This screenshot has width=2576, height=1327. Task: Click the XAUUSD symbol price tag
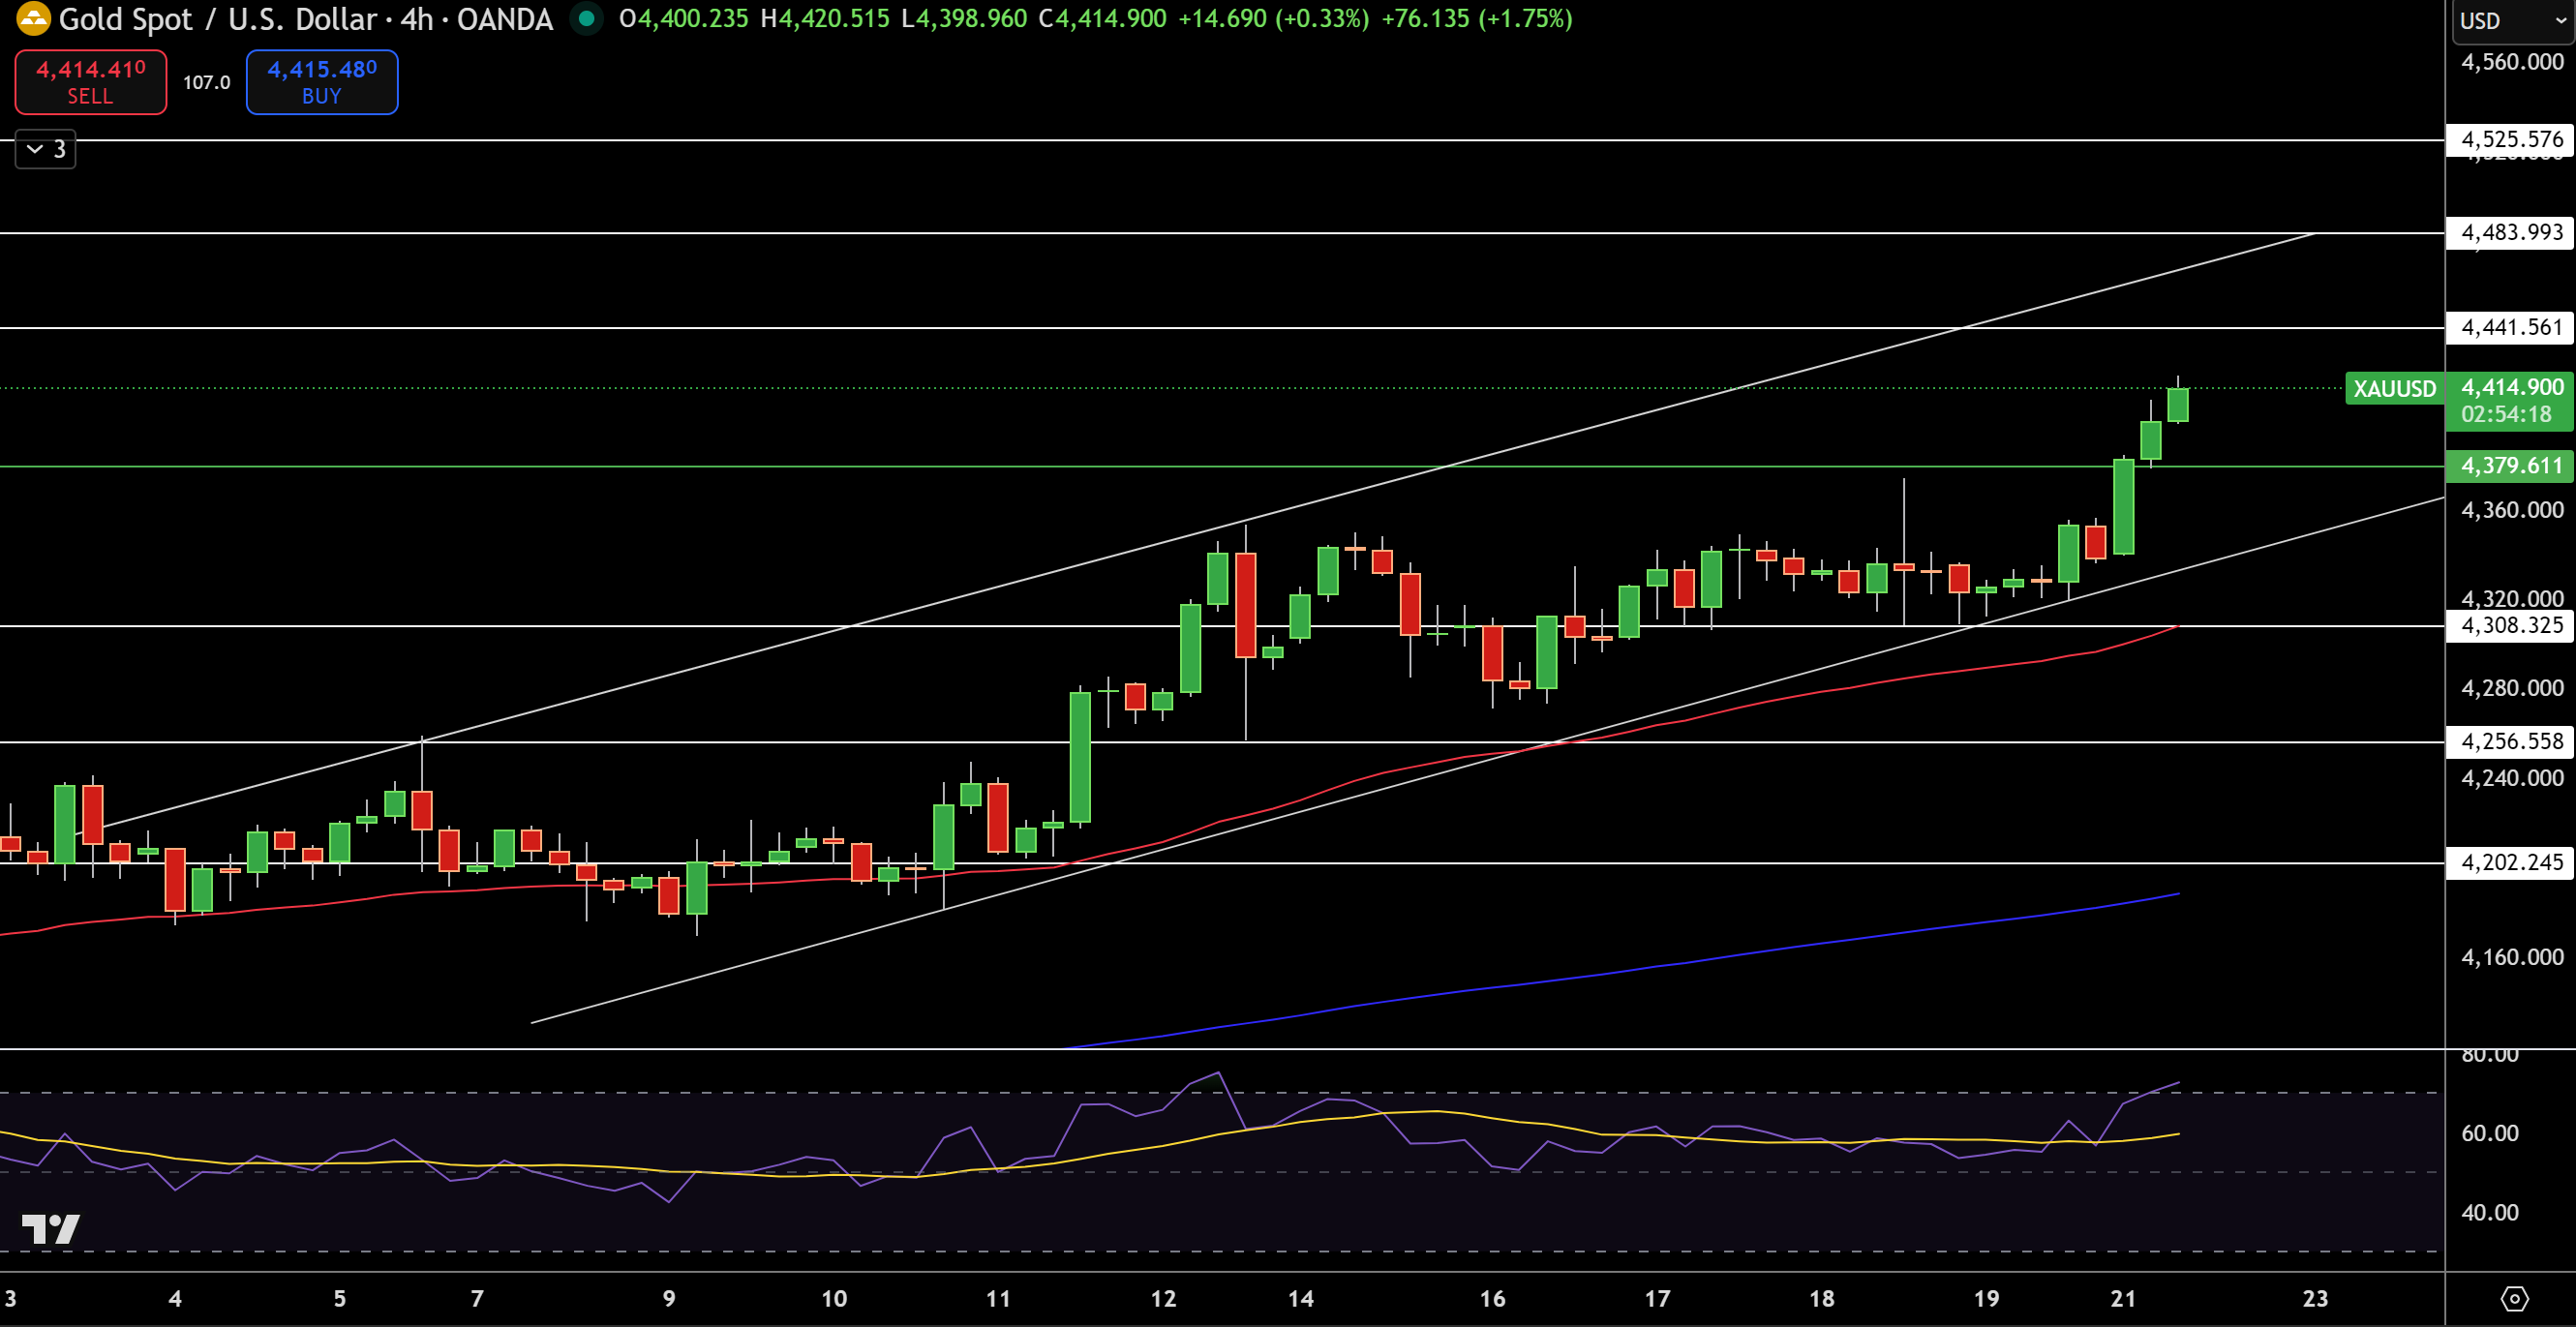coord(2394,389)
